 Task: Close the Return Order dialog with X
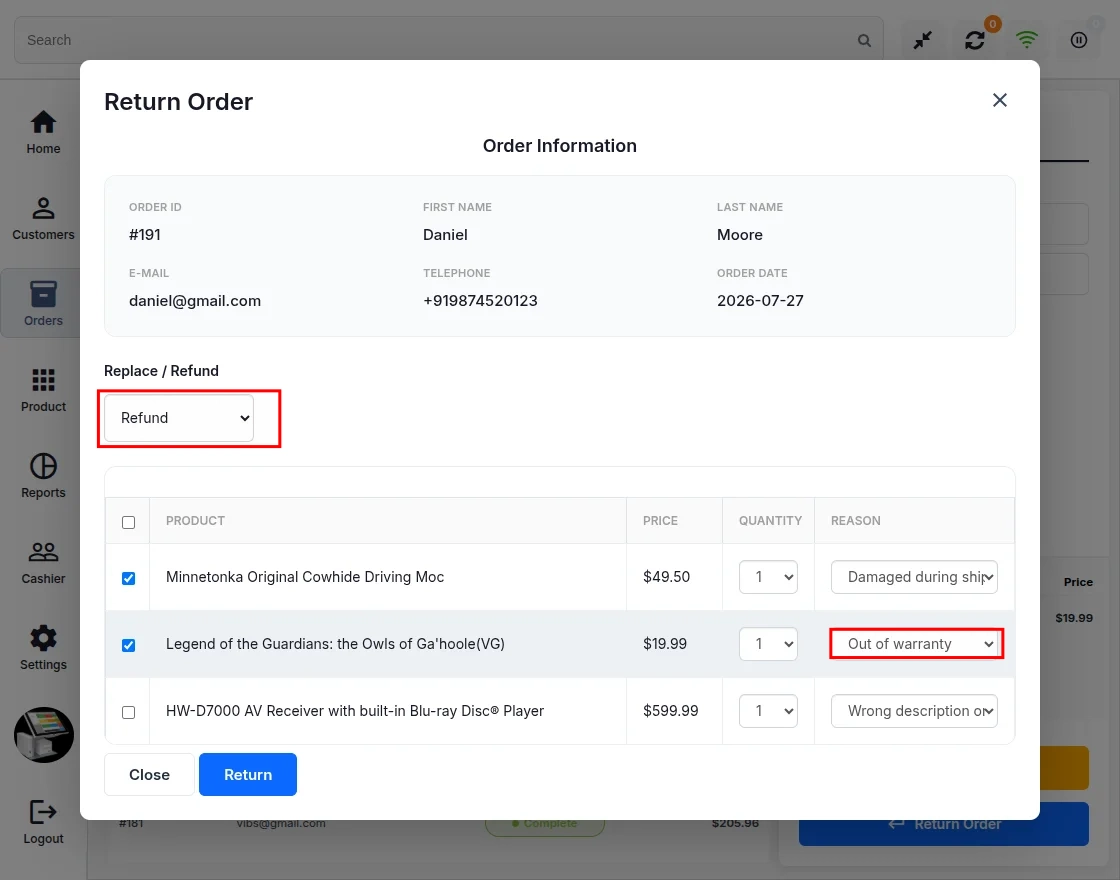click(x=999, y=100)
